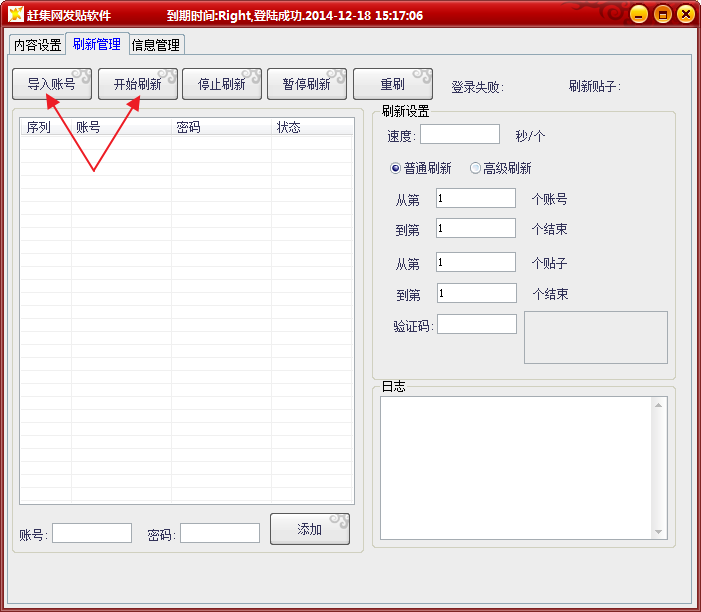Select the 刷新管理 tab
The image size is (701, 612).
pos(97,44)
